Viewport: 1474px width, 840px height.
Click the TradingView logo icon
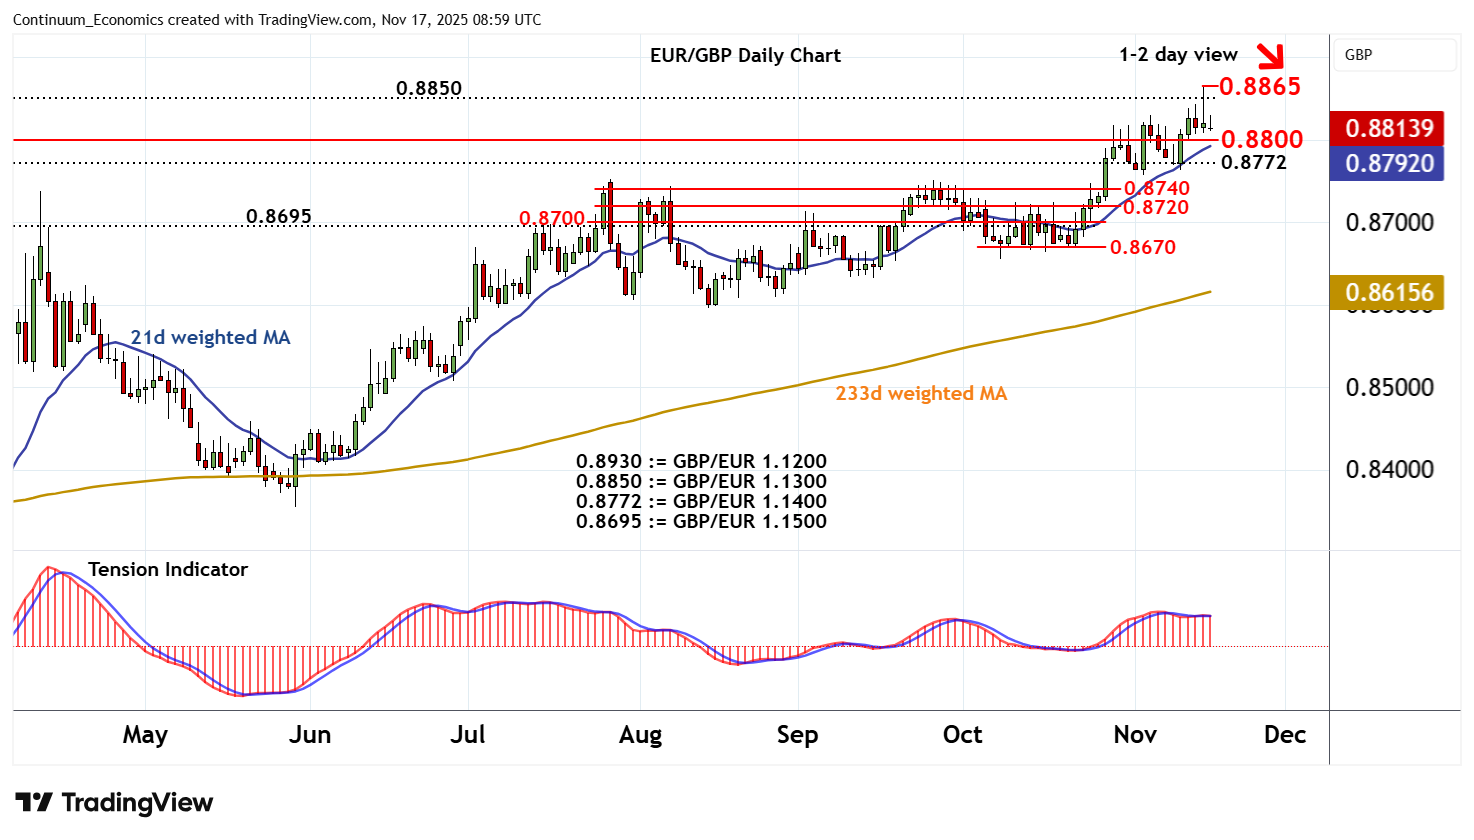[x=34, y=803]
